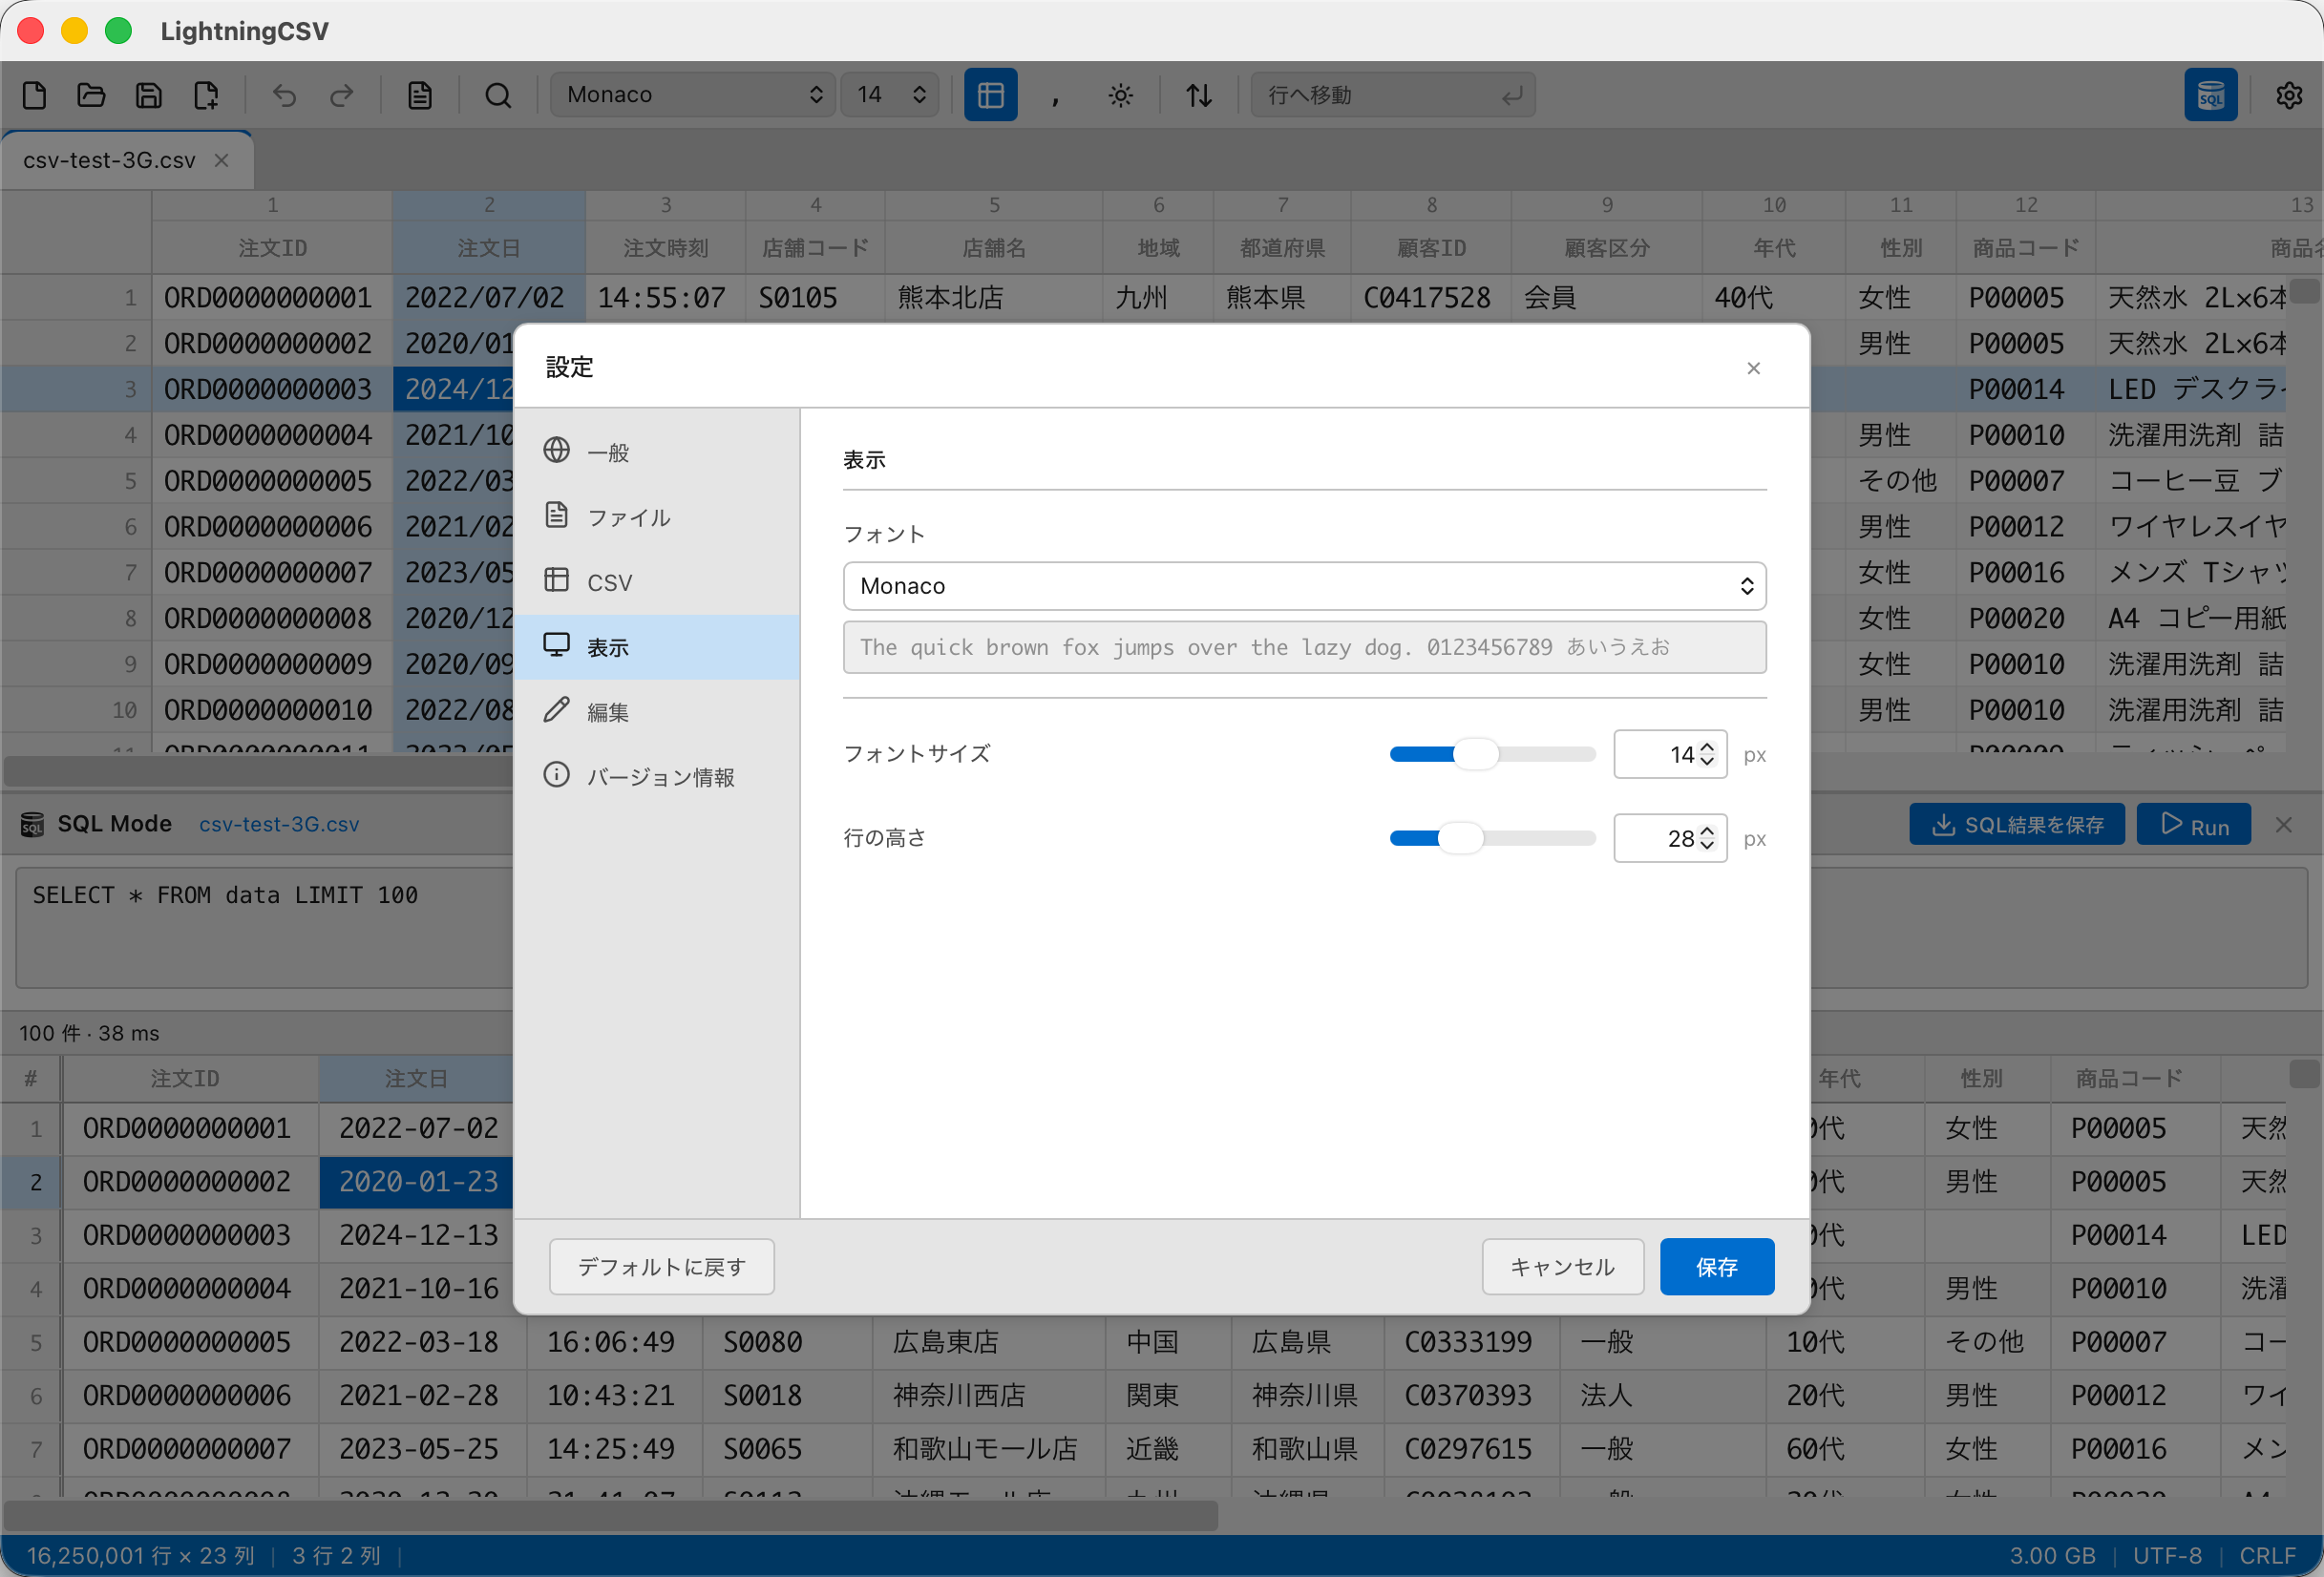Click the デフォルトに戻す button
Image resolution: width=2324 pixels, height=1577 pixels.
(661, 1267)
